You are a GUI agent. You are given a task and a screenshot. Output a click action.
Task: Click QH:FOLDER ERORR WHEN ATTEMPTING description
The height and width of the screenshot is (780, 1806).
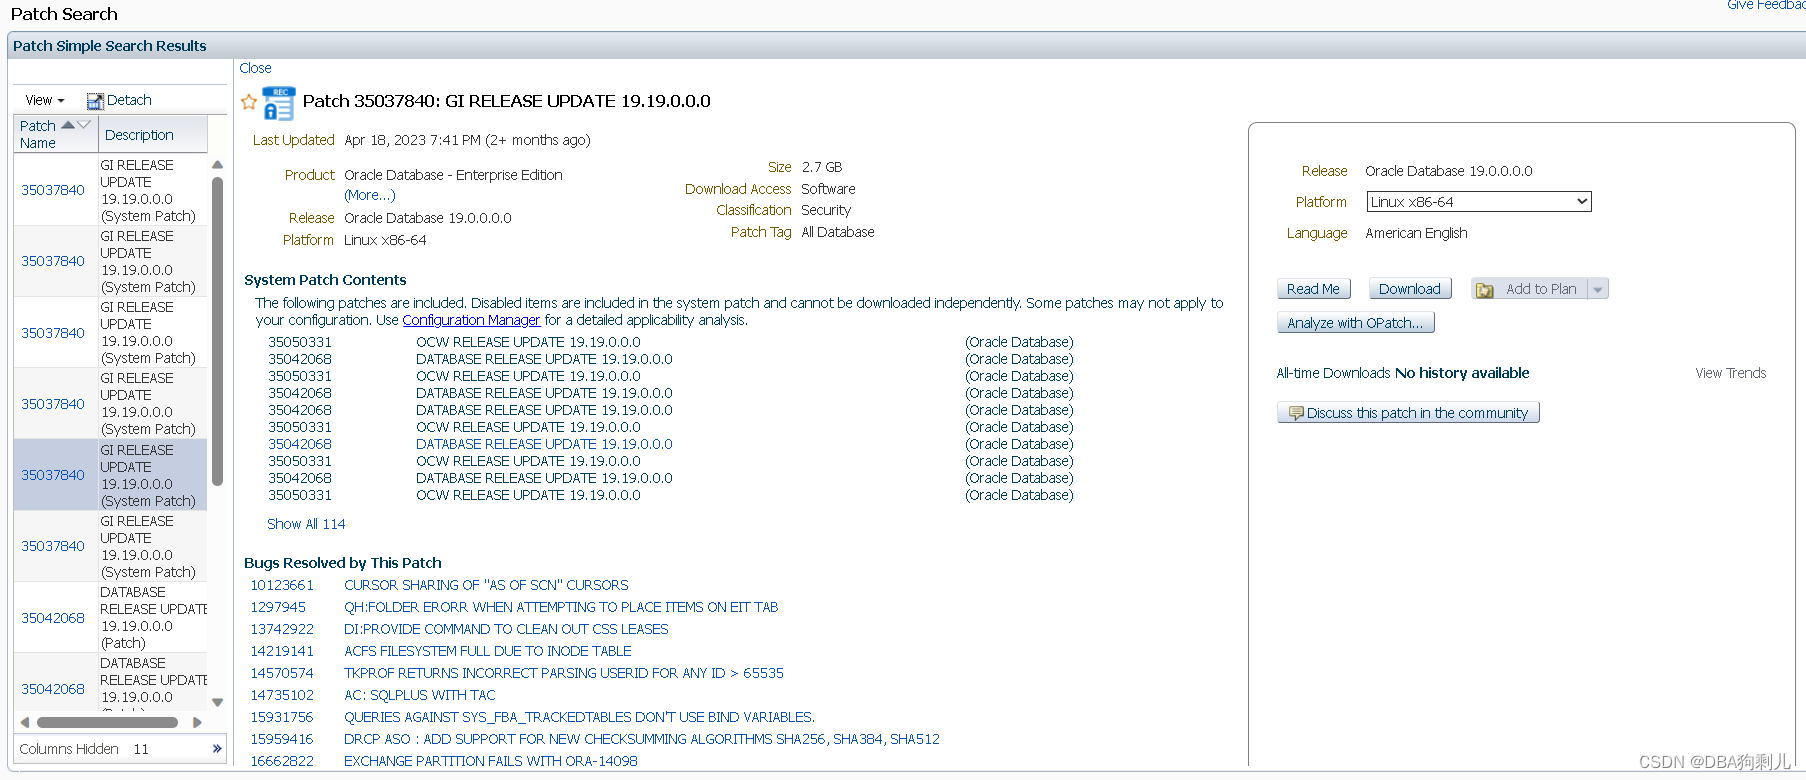(561, 607)
